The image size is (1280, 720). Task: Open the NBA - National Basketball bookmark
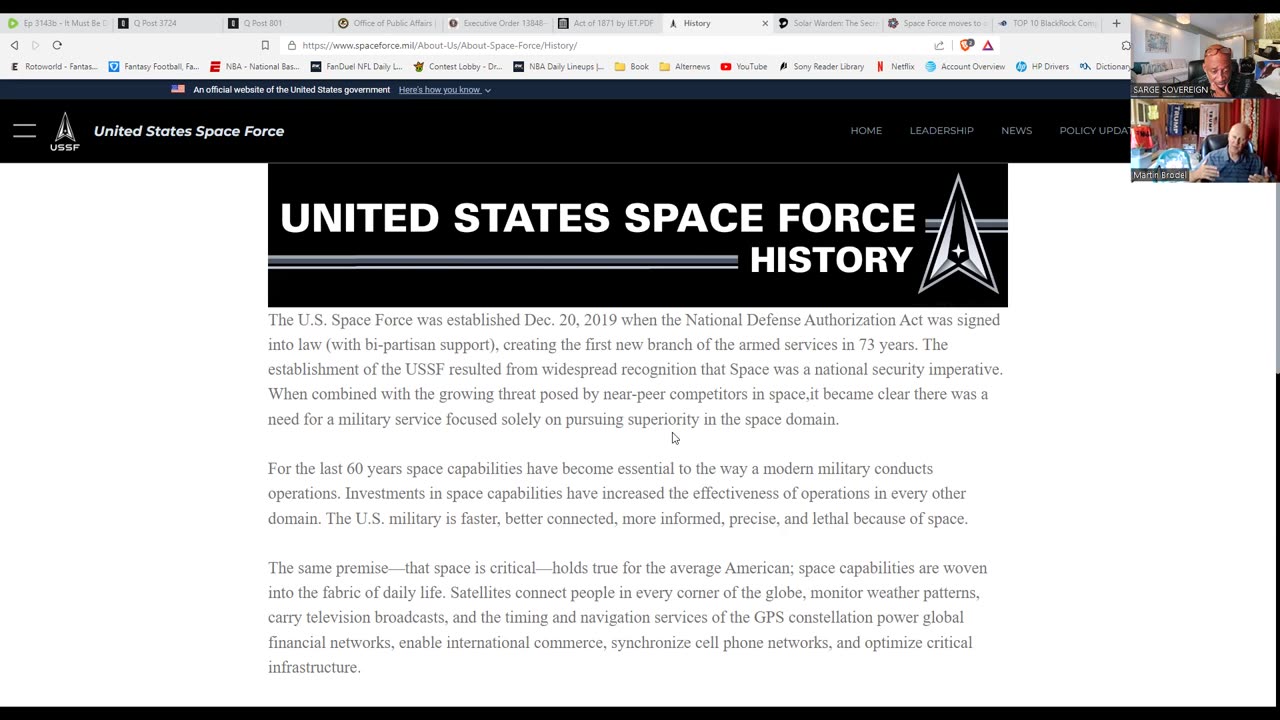pyautogui.click(x=254, y=67)
